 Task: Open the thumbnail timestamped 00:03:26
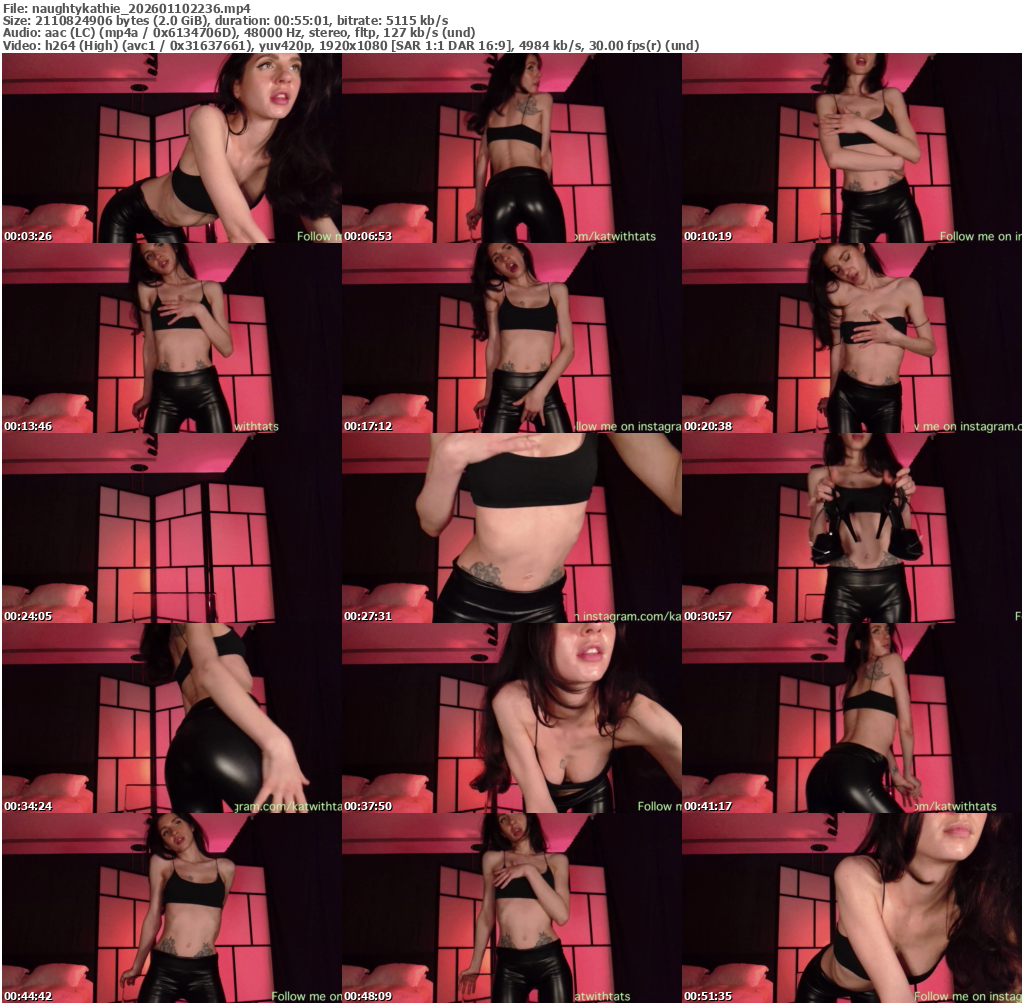[171, 148]
